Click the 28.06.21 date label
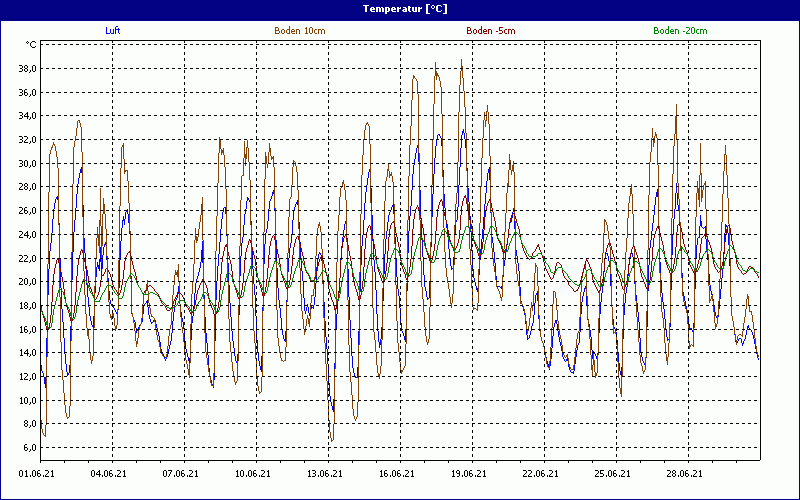Image resolution: width=800 pixels, height=500 pixels. point(685,474)
